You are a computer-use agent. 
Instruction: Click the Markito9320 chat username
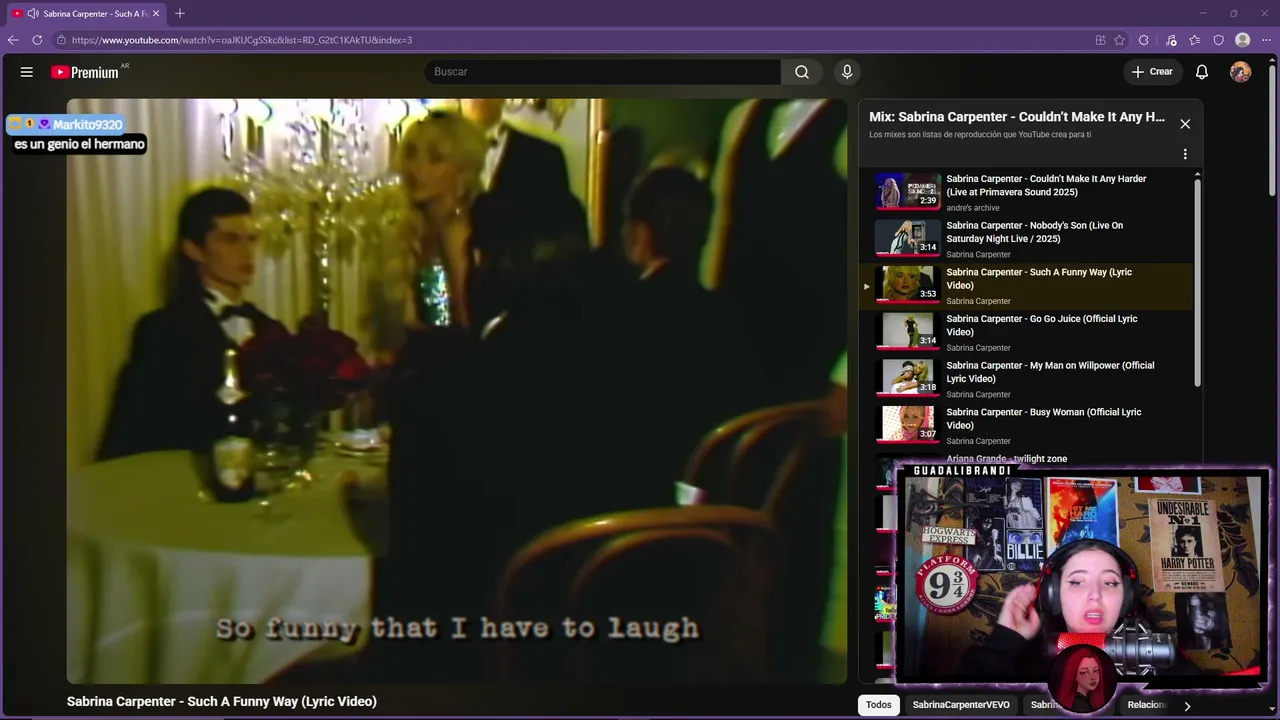pos(87,125)
